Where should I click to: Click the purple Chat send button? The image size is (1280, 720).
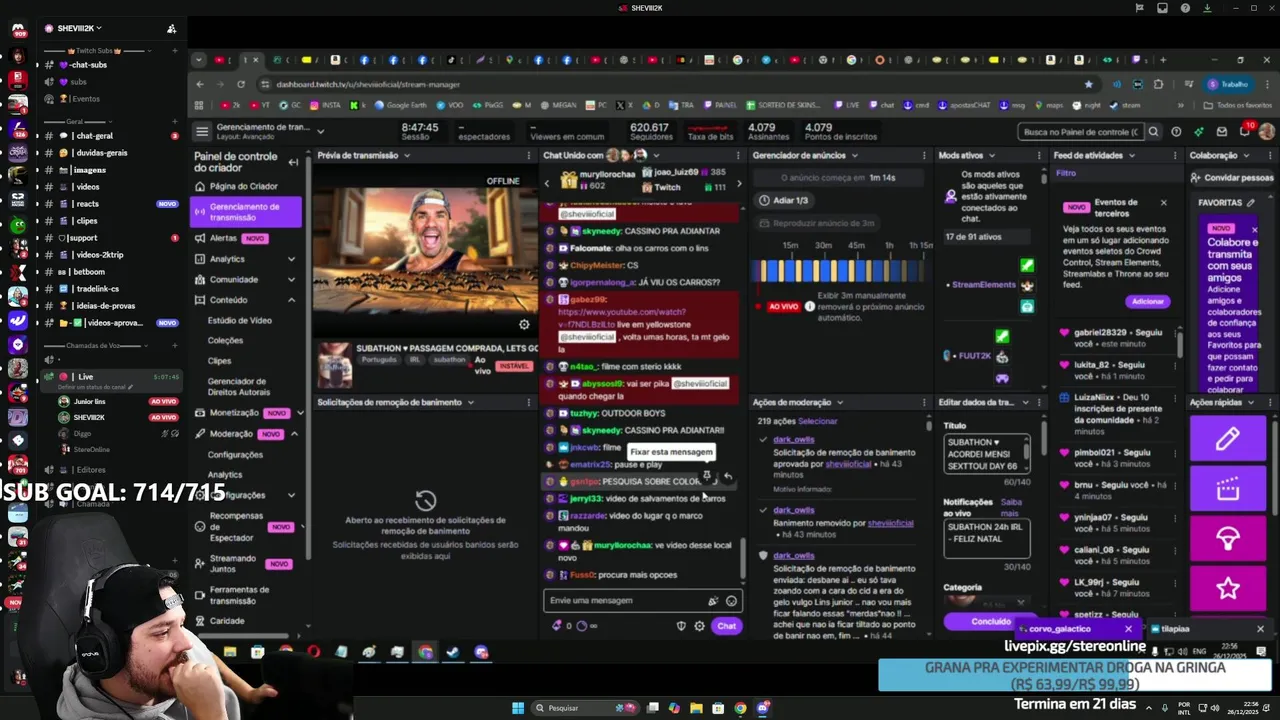(726, 626)
